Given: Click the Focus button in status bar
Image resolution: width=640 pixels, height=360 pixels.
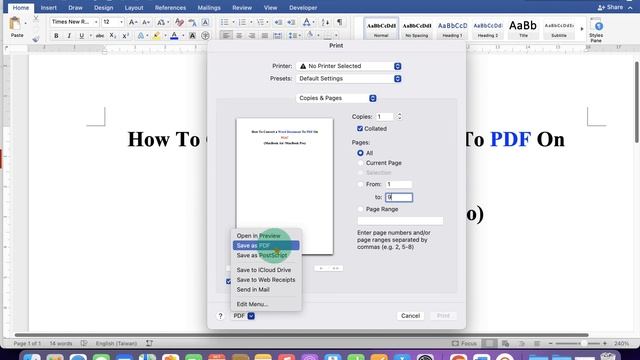Looking at the screenshot, I should (x=464, y=343).
